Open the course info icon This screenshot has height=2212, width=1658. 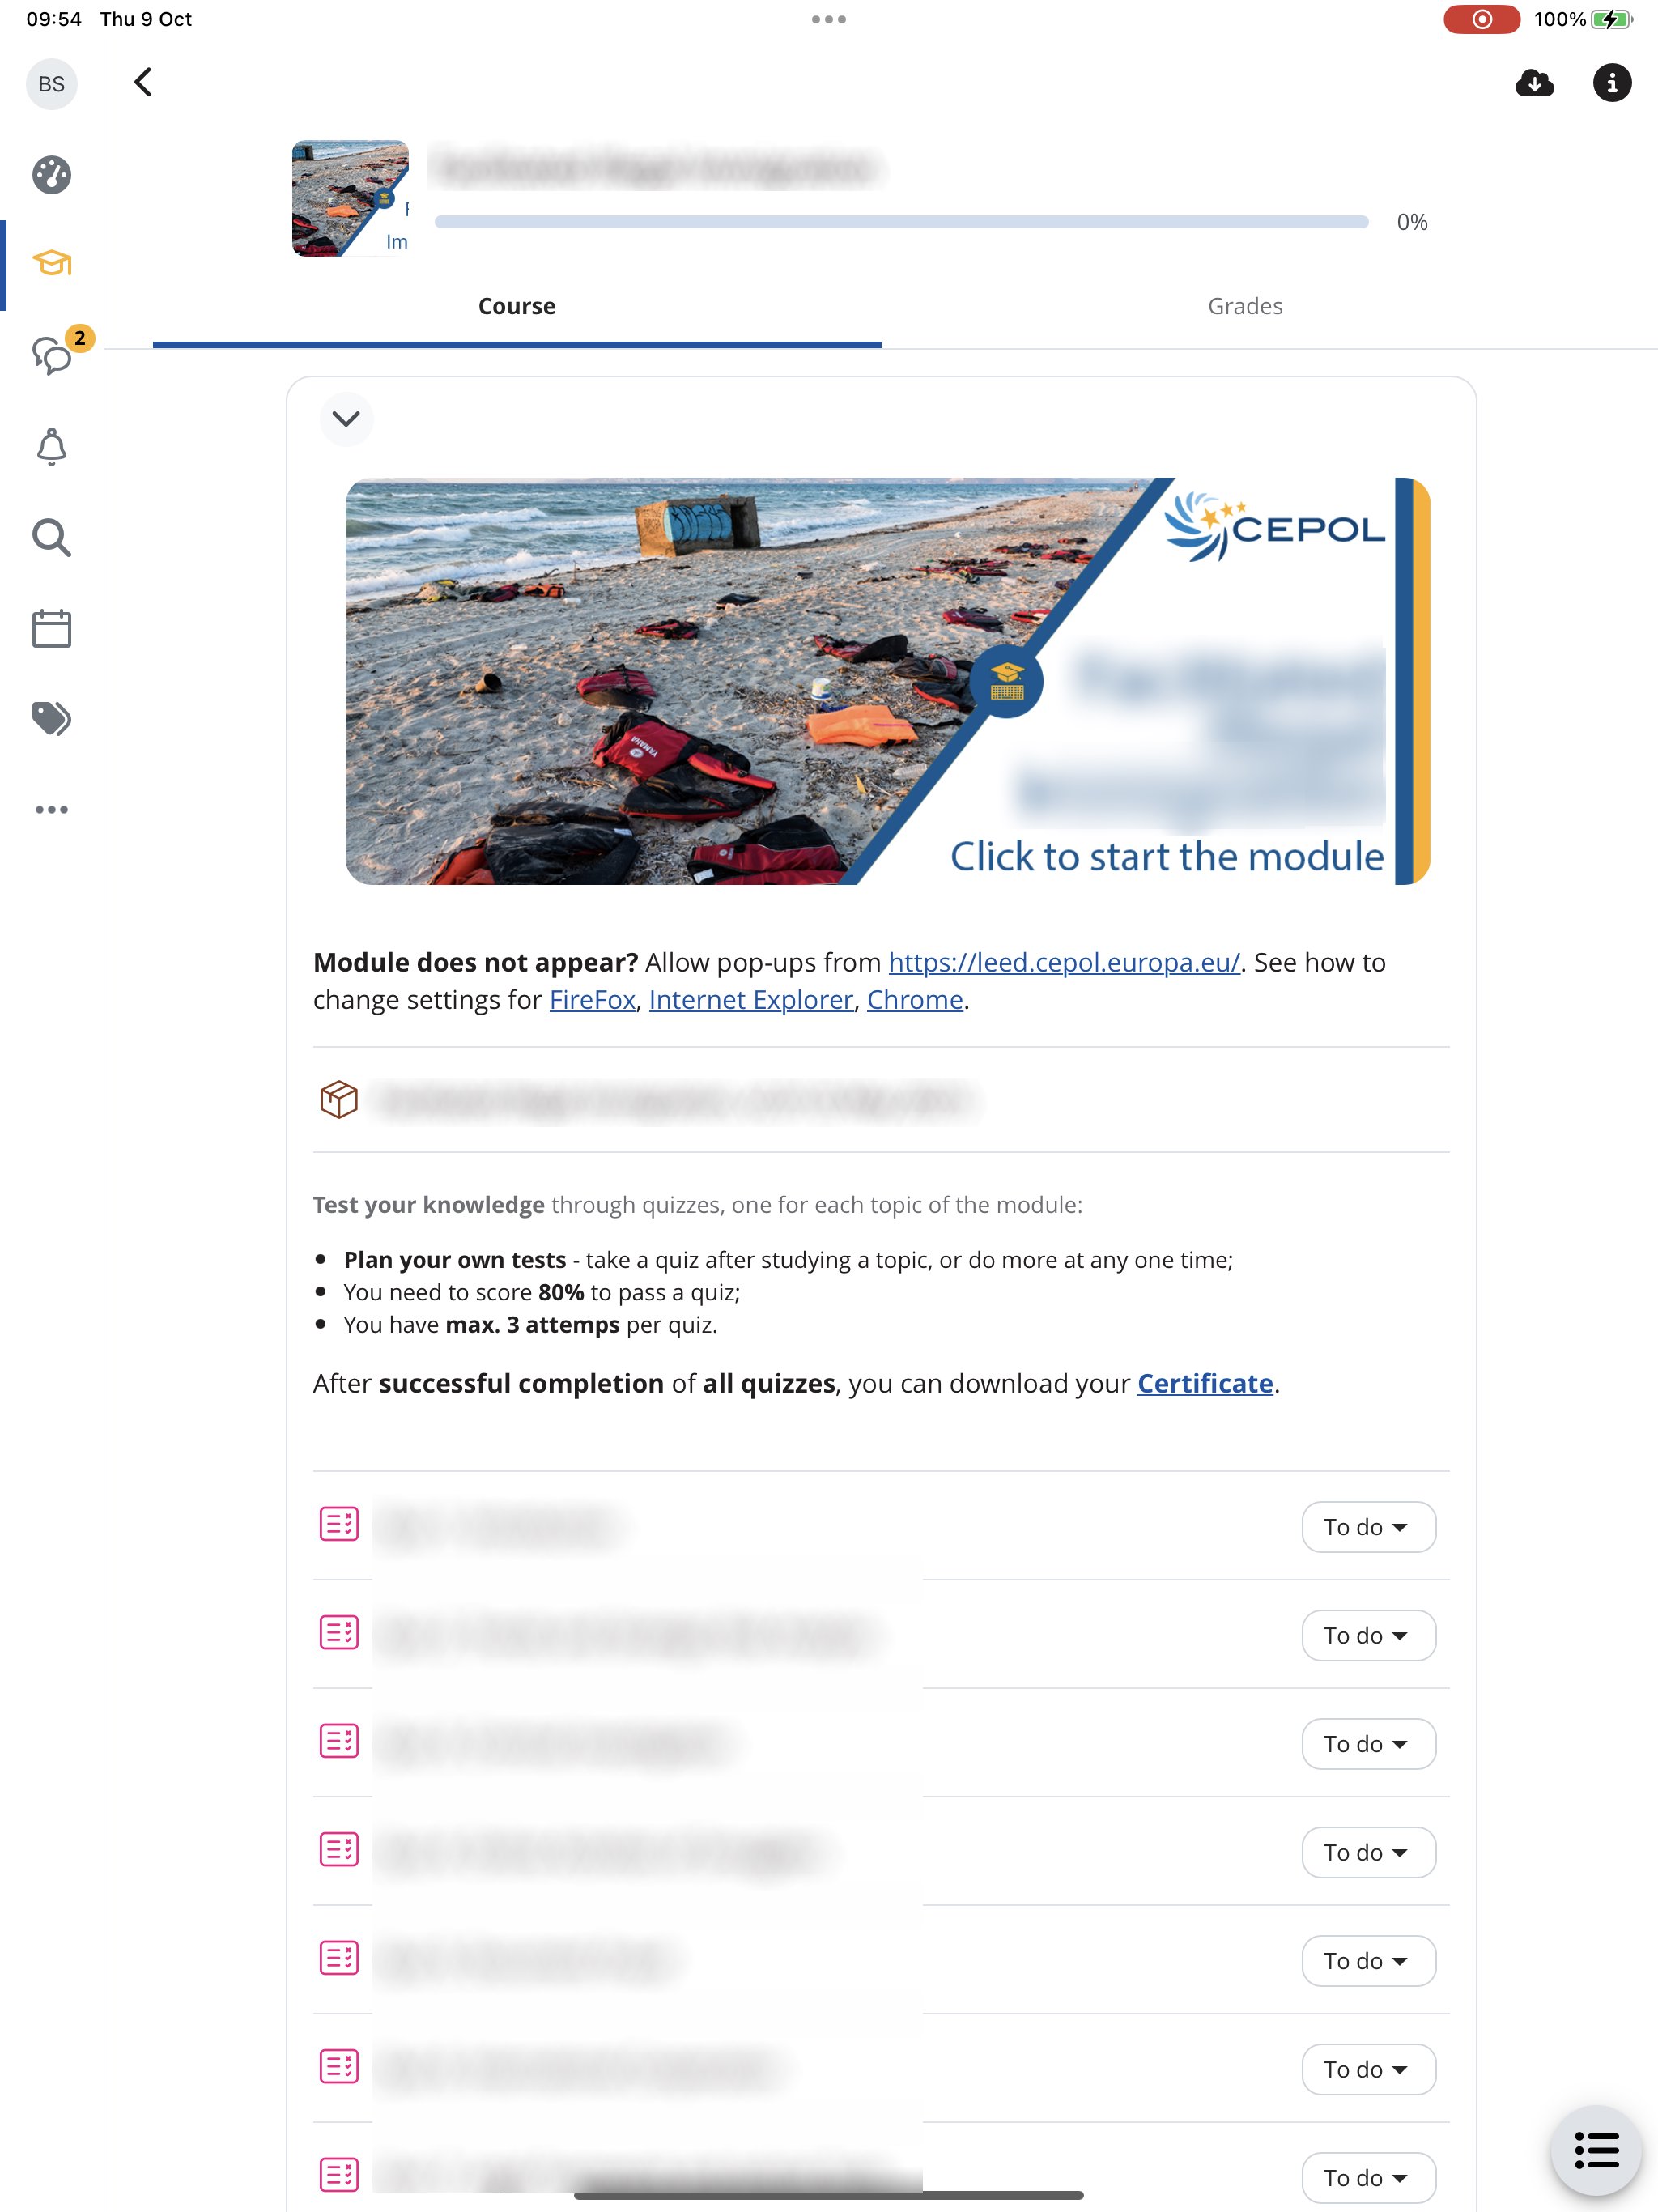(1611, 82)
